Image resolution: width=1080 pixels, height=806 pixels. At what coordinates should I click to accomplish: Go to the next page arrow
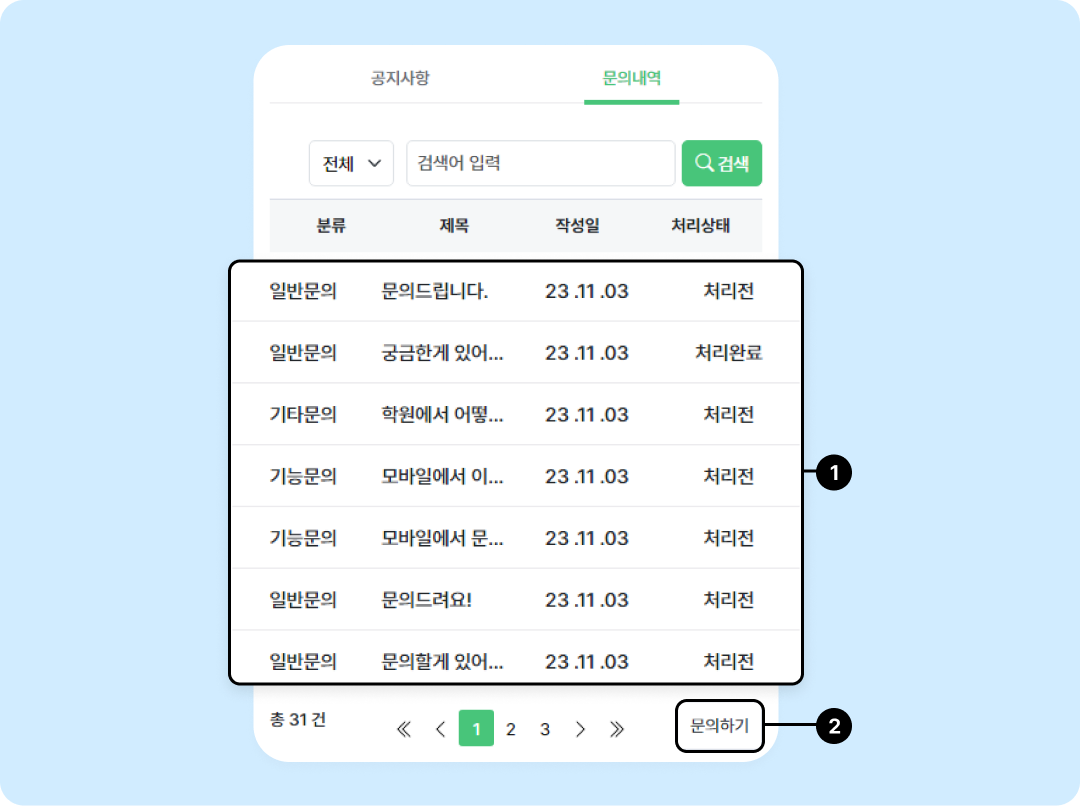(580, 729)
